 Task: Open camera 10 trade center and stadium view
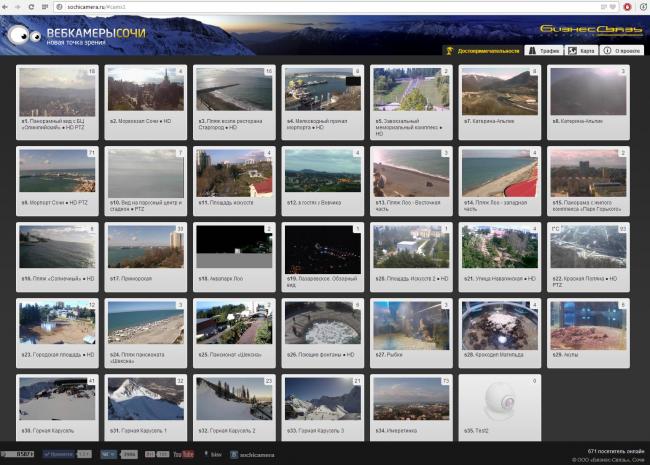point(146,181)
